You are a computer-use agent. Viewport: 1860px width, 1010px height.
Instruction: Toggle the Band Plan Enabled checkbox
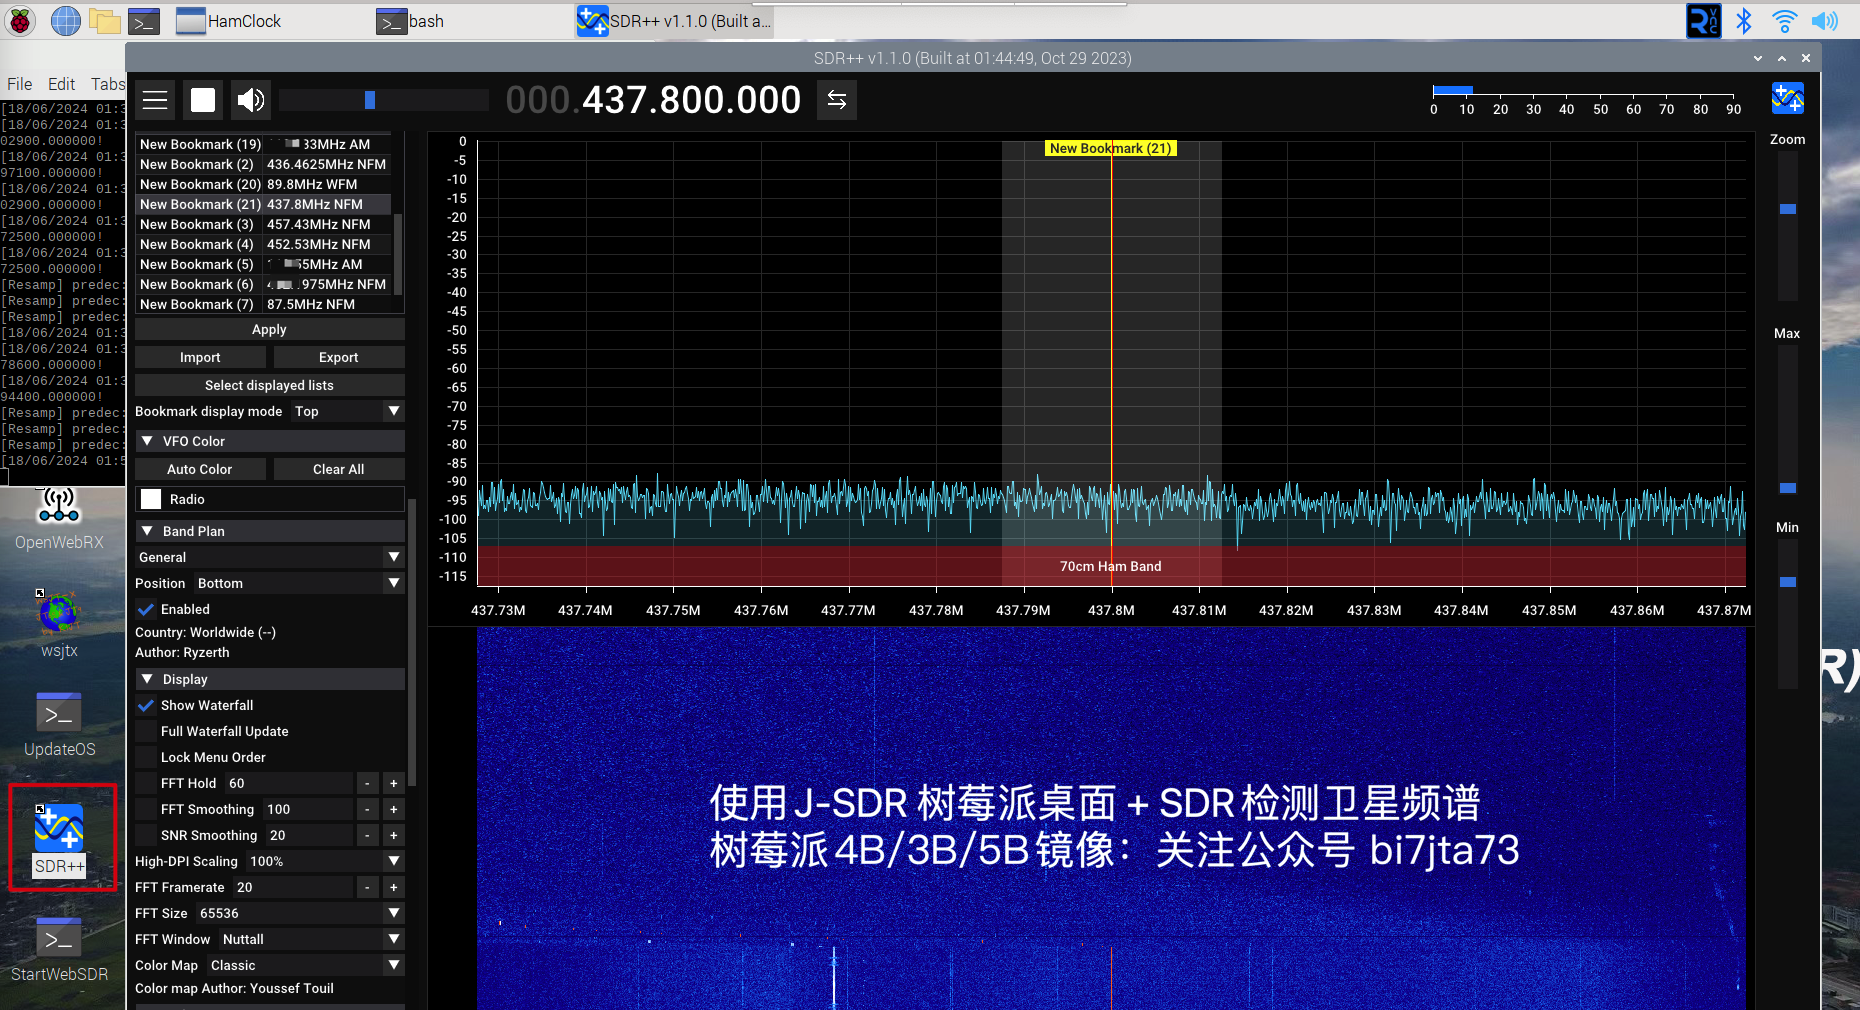pos(146,609)
